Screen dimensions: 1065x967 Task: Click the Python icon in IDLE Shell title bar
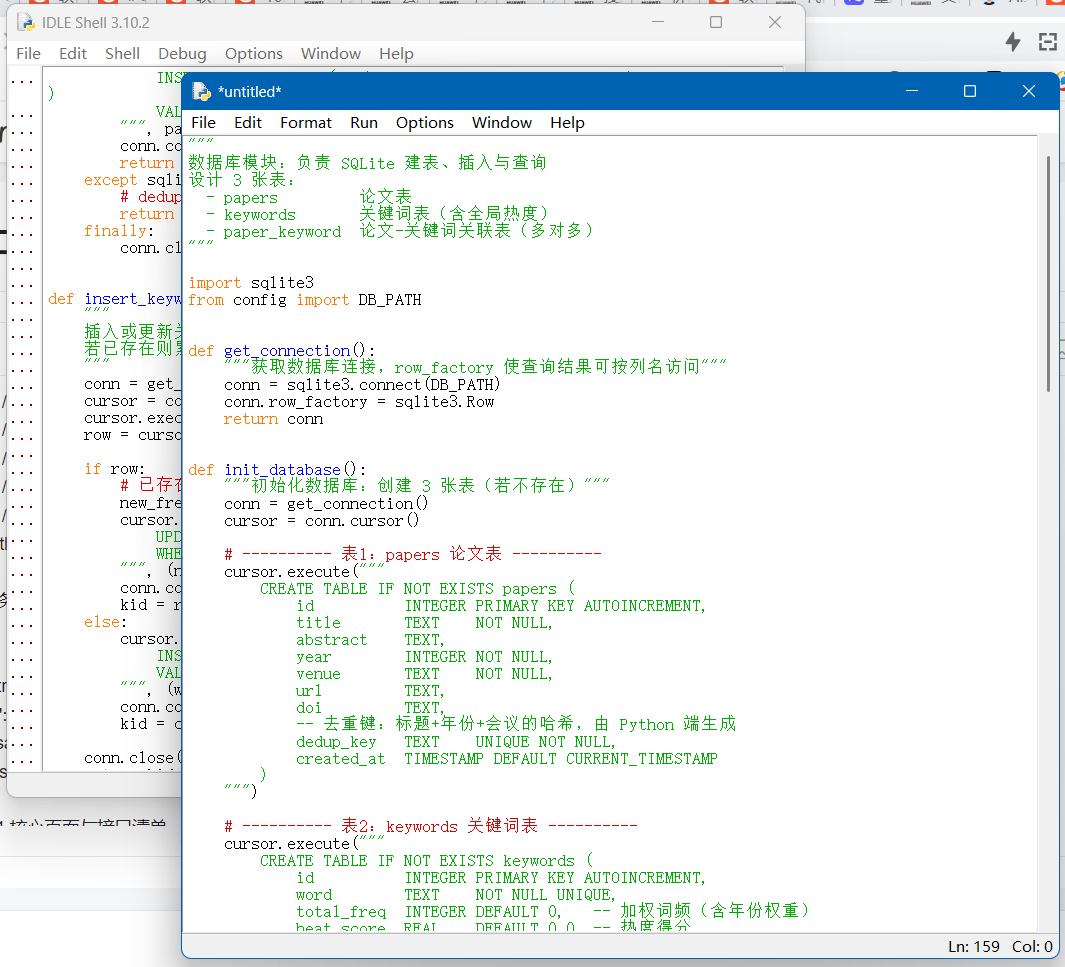pos(26,22)
